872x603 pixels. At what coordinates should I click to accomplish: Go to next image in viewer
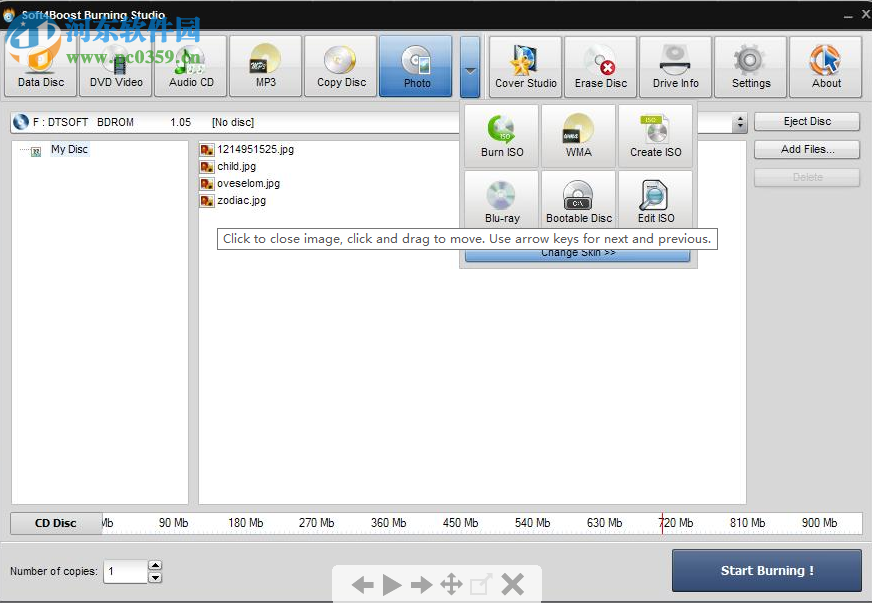coord(422,585)
